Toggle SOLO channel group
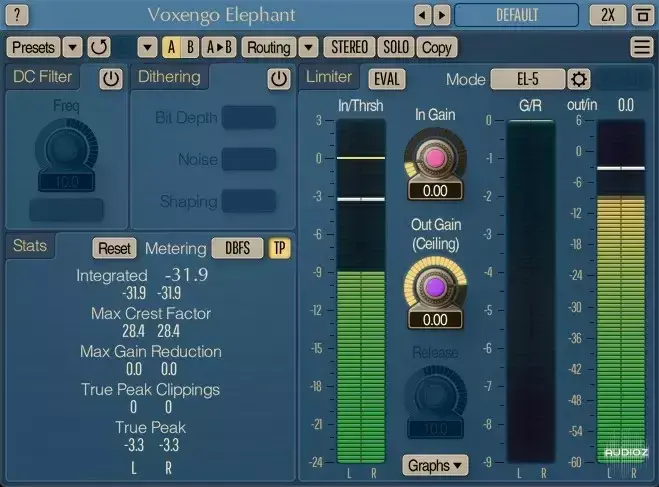Viewport: 659px width, 487px height. (x=395, y=47)
